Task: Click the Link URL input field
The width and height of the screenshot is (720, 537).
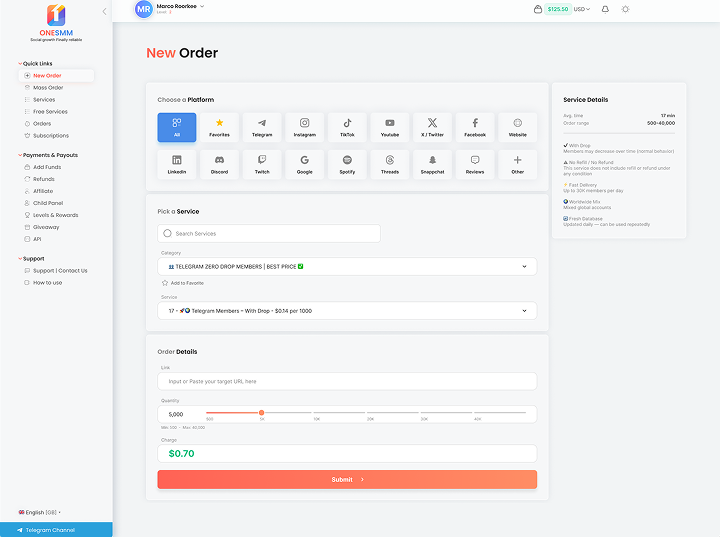Action: (x=347, y=381)
